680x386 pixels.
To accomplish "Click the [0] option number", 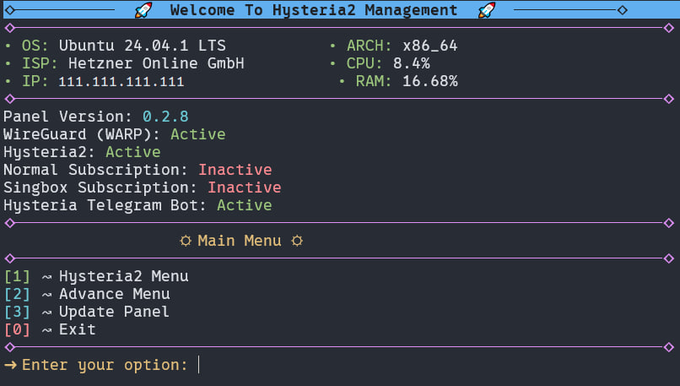I will [x=17, y=330].
